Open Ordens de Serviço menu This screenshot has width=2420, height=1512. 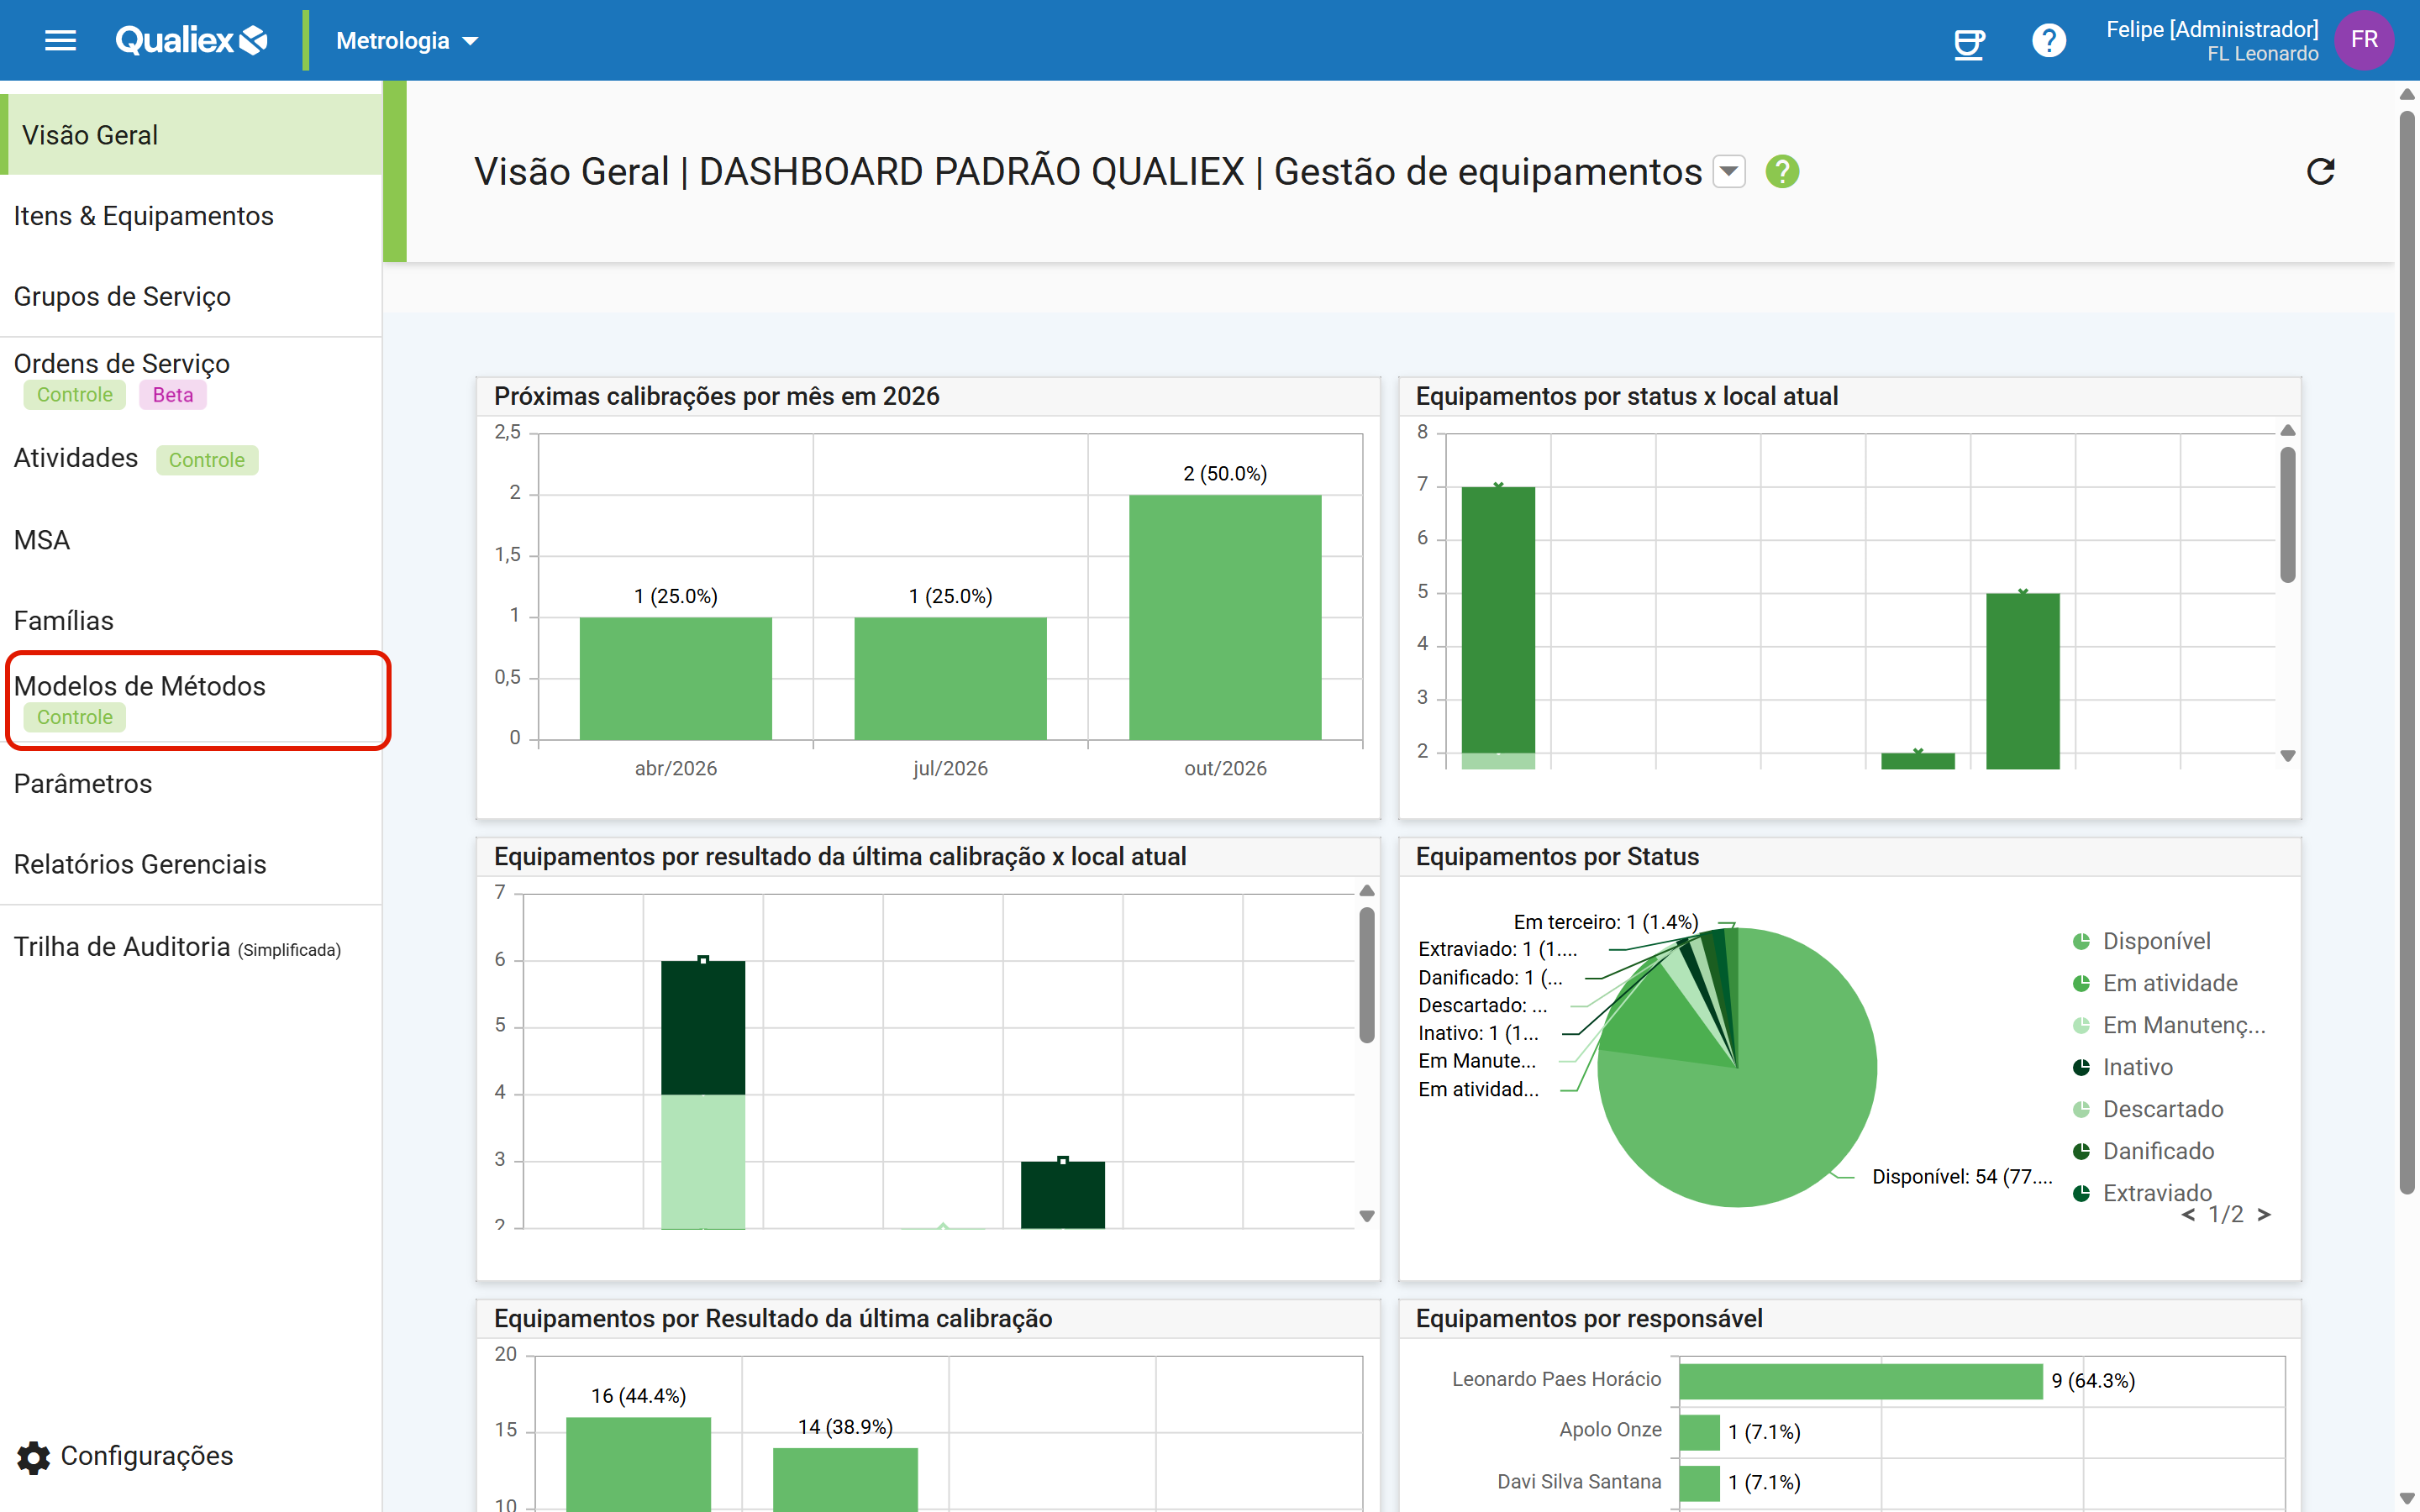click(x=191, y=377)
